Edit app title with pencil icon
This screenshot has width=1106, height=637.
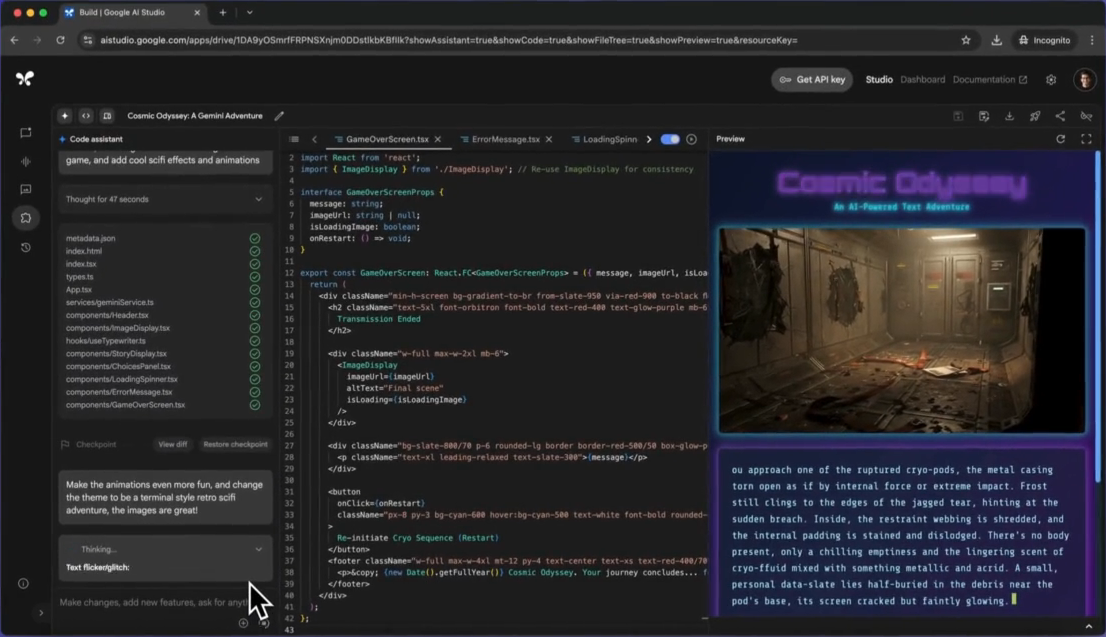(x=279, y=116)
